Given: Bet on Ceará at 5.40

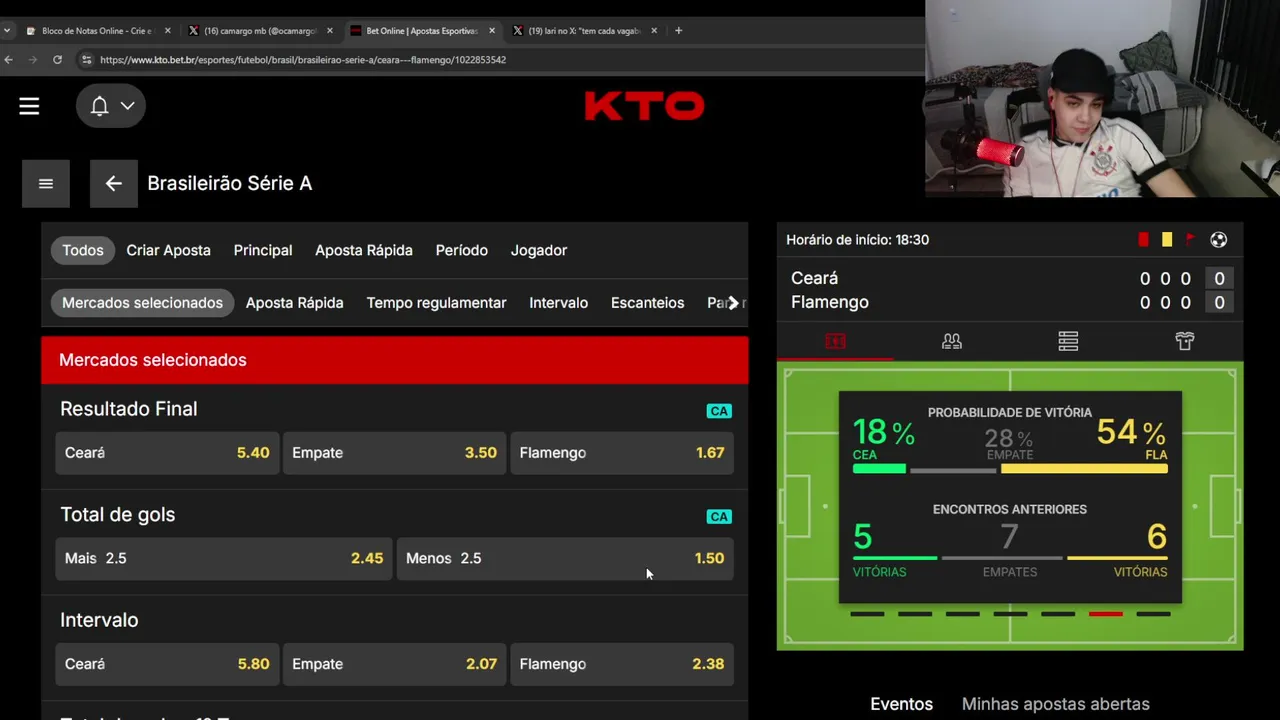Looking at the screenshot, I should click(167, 453).
